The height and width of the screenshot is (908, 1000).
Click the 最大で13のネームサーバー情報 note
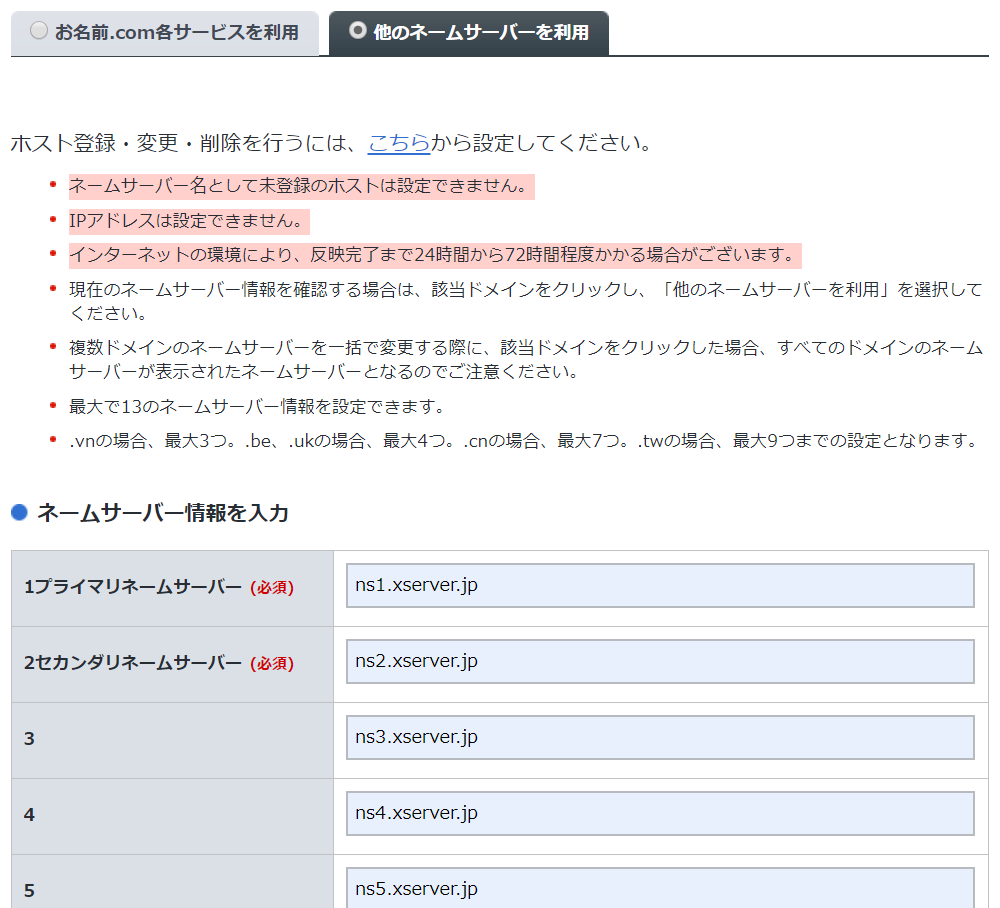pyautogui.click(x=256, y=407)
